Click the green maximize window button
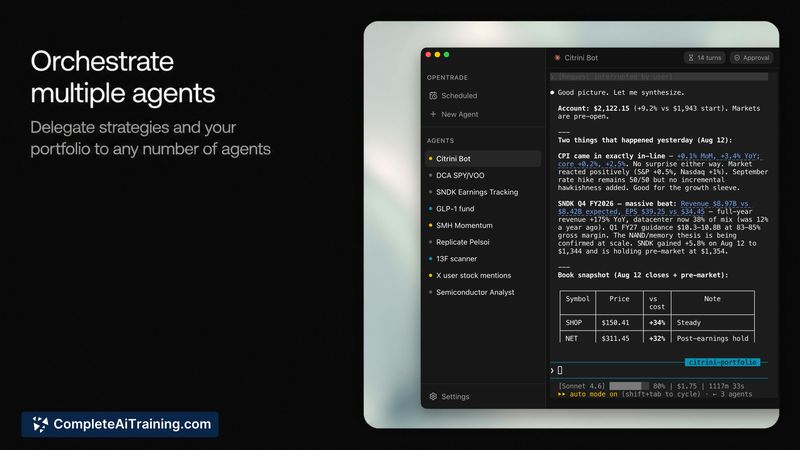Screen dimensions: 800x450 tap(446, 55)
